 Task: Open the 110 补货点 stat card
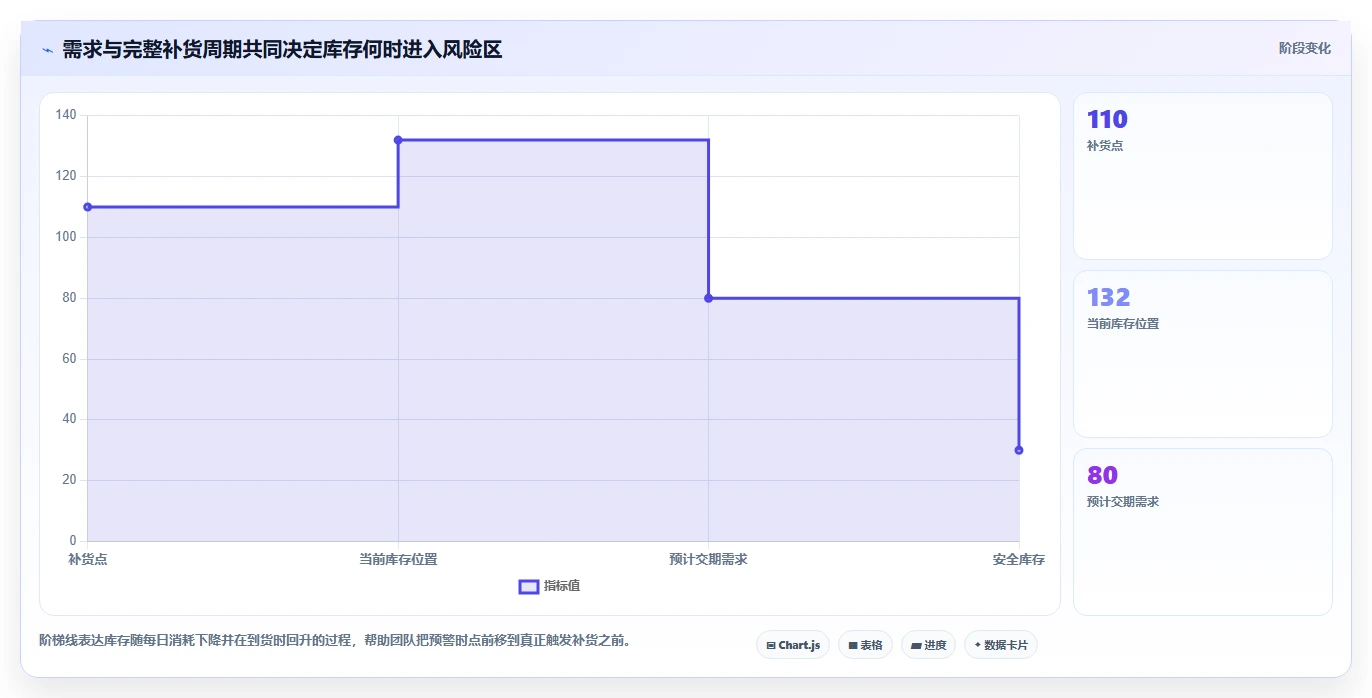tap(1203, 176)
